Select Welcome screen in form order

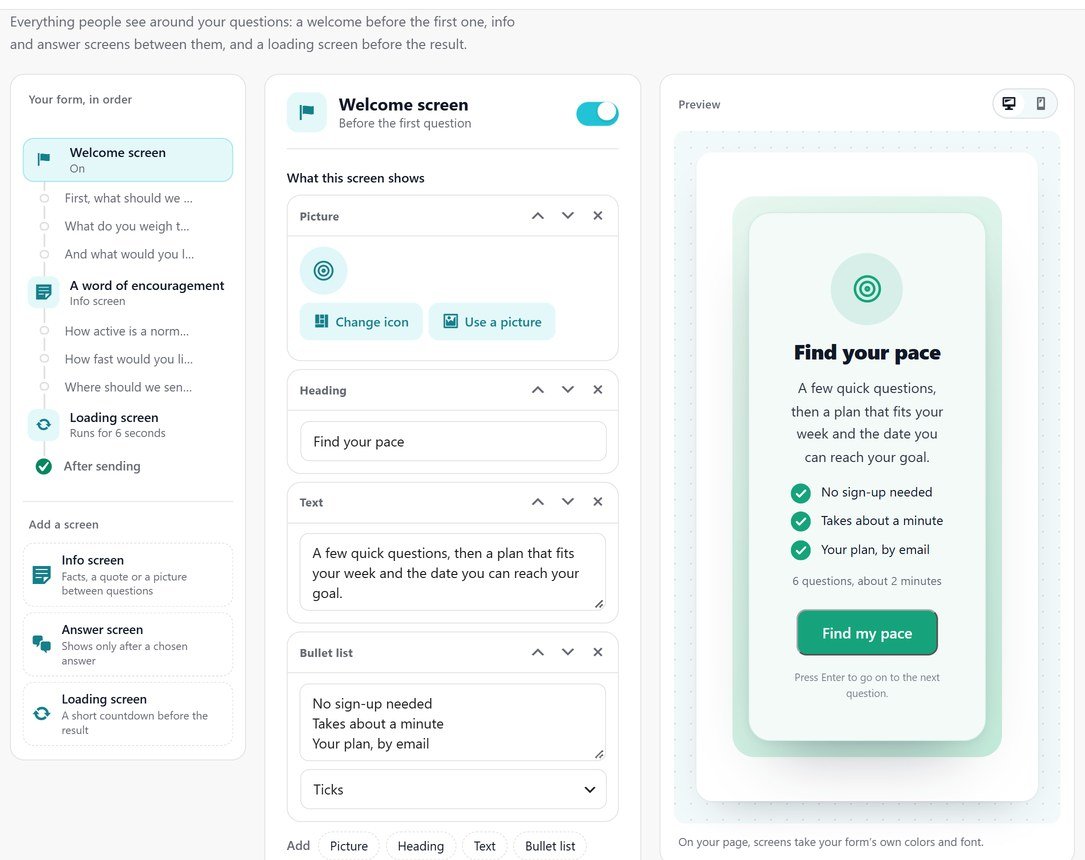(128, 160)
